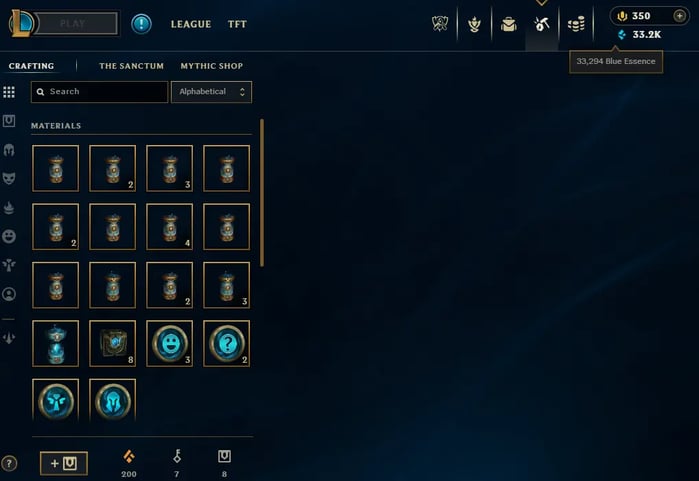
Task: Click the loot Search field
Action: point(99,92)
